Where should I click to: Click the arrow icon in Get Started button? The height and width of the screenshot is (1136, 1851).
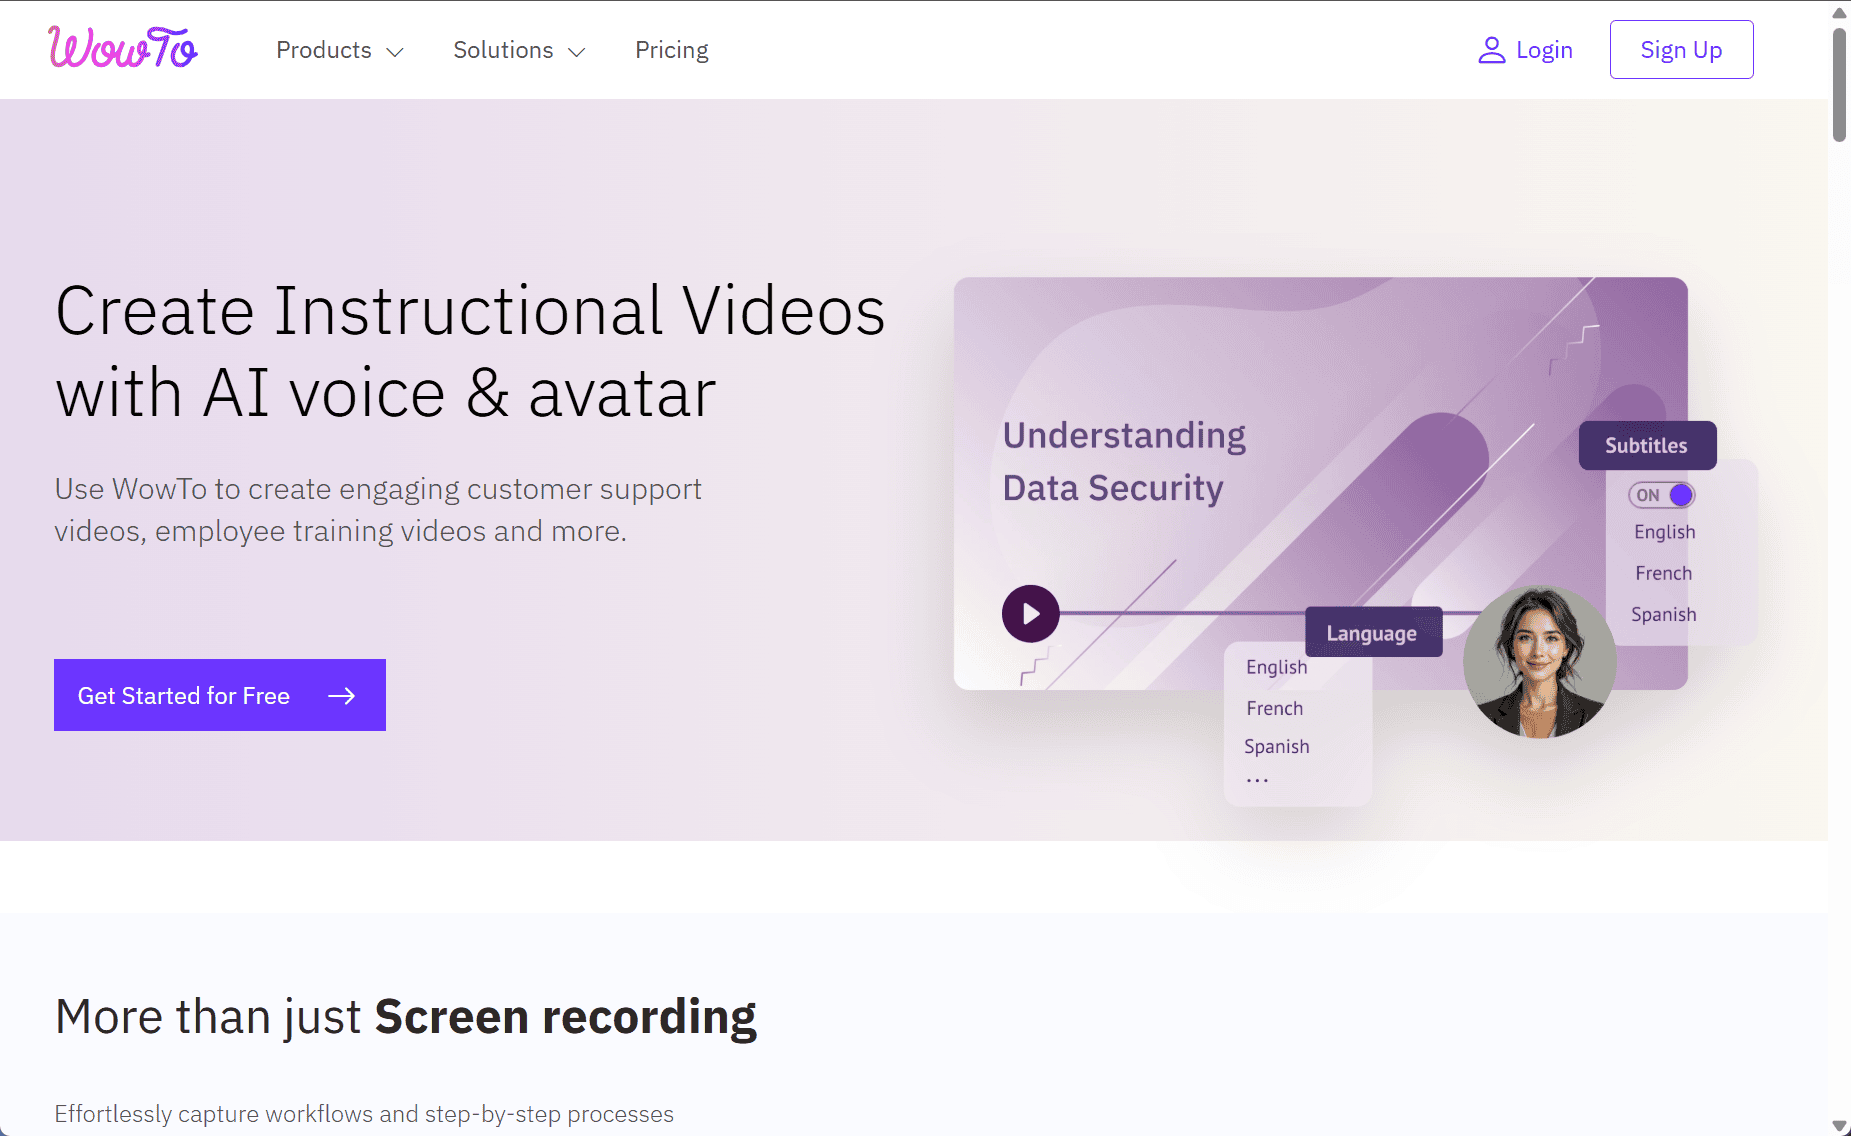pos(342,696)
